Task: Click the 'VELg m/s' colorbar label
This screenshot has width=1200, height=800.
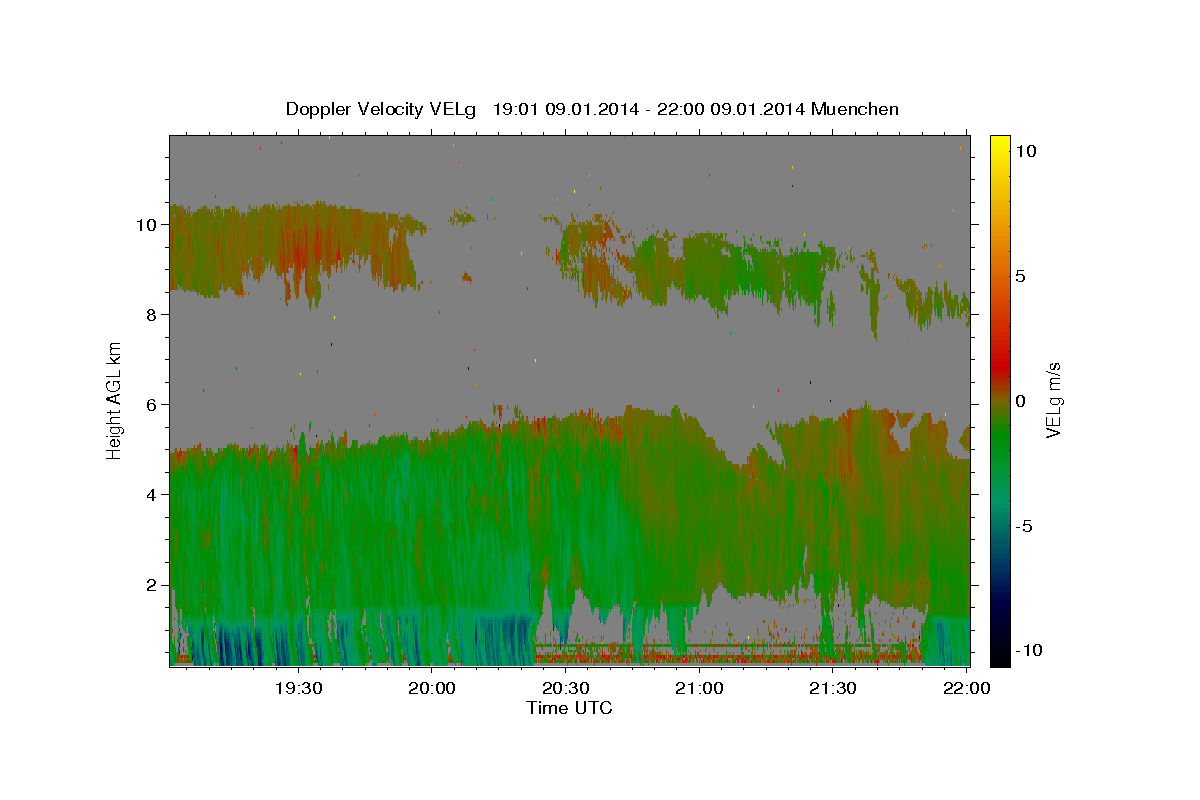Action: pos(1054,401)
